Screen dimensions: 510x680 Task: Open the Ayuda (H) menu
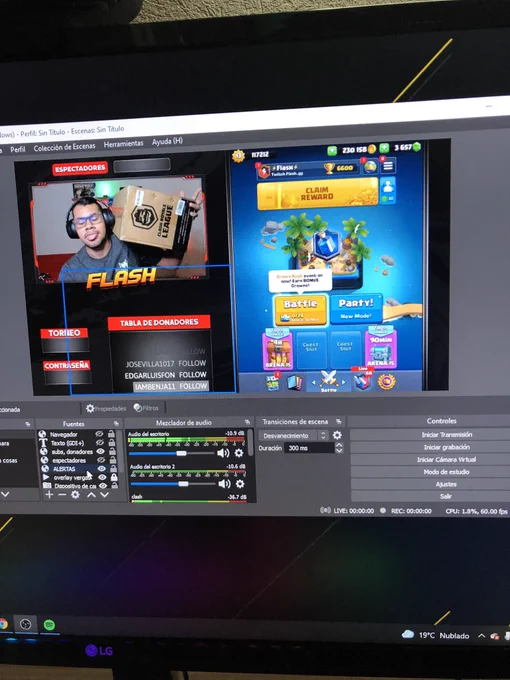click(167, 141)
